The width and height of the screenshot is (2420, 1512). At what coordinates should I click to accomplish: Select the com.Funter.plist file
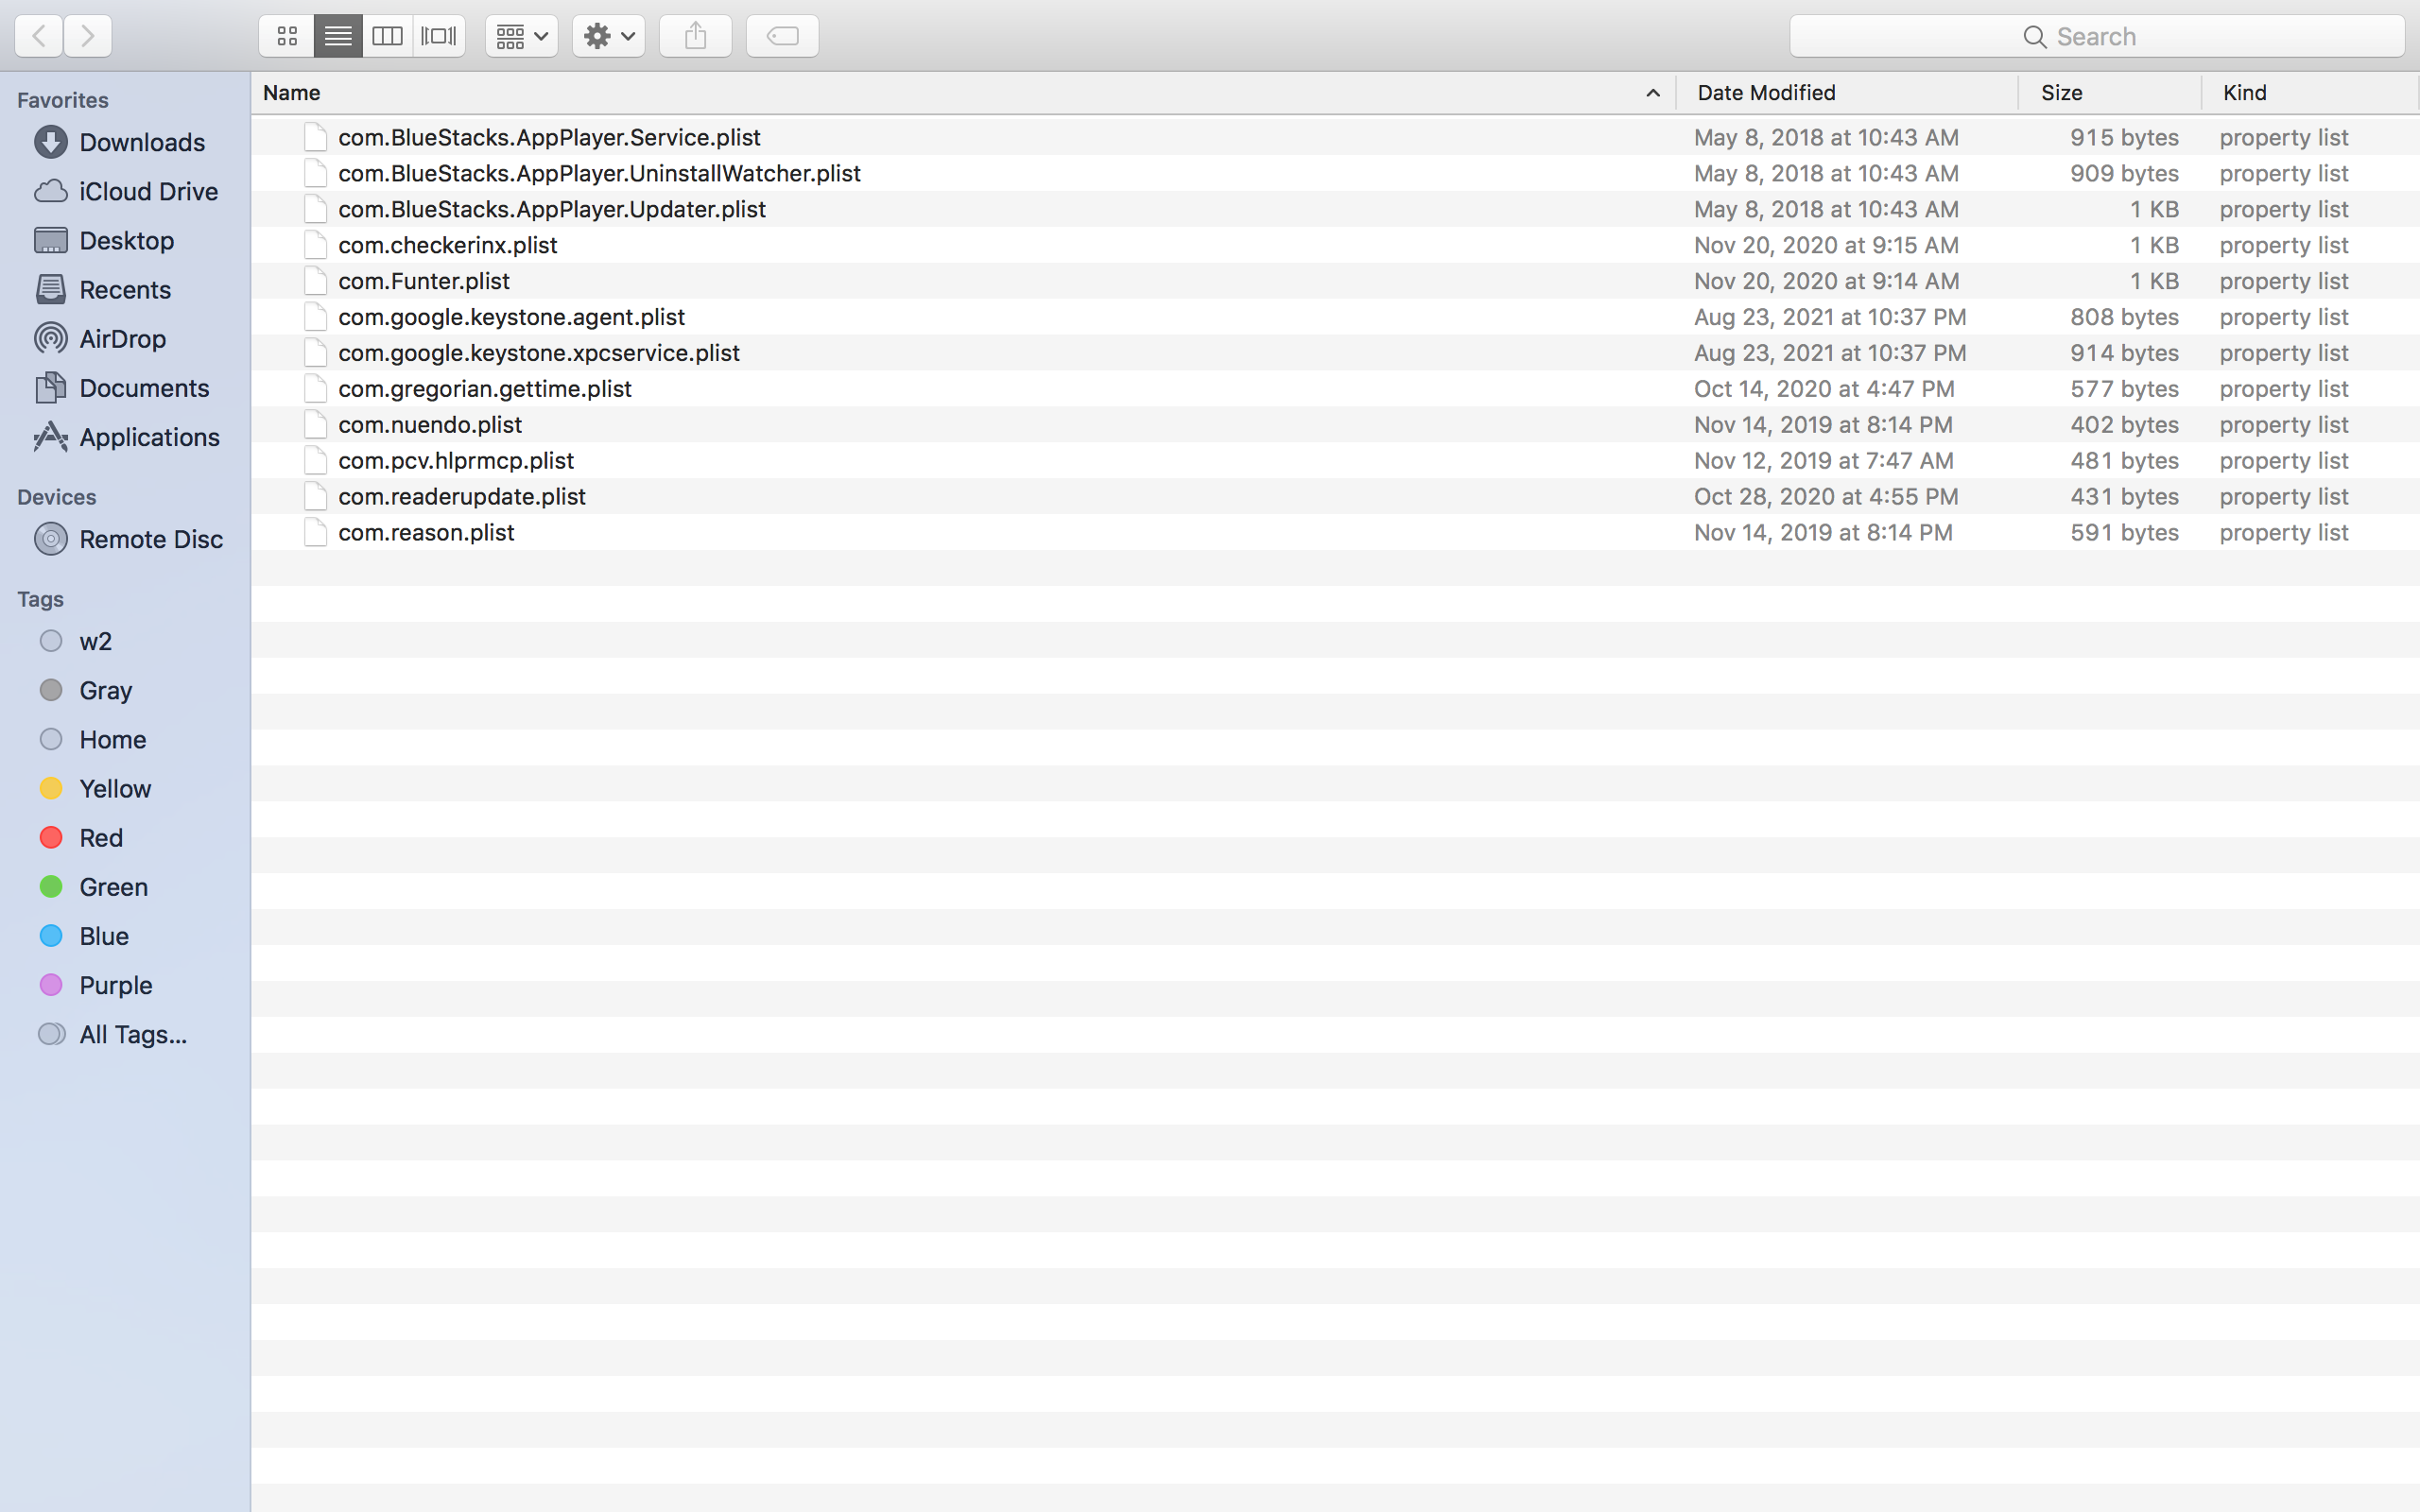pos(423,281)
